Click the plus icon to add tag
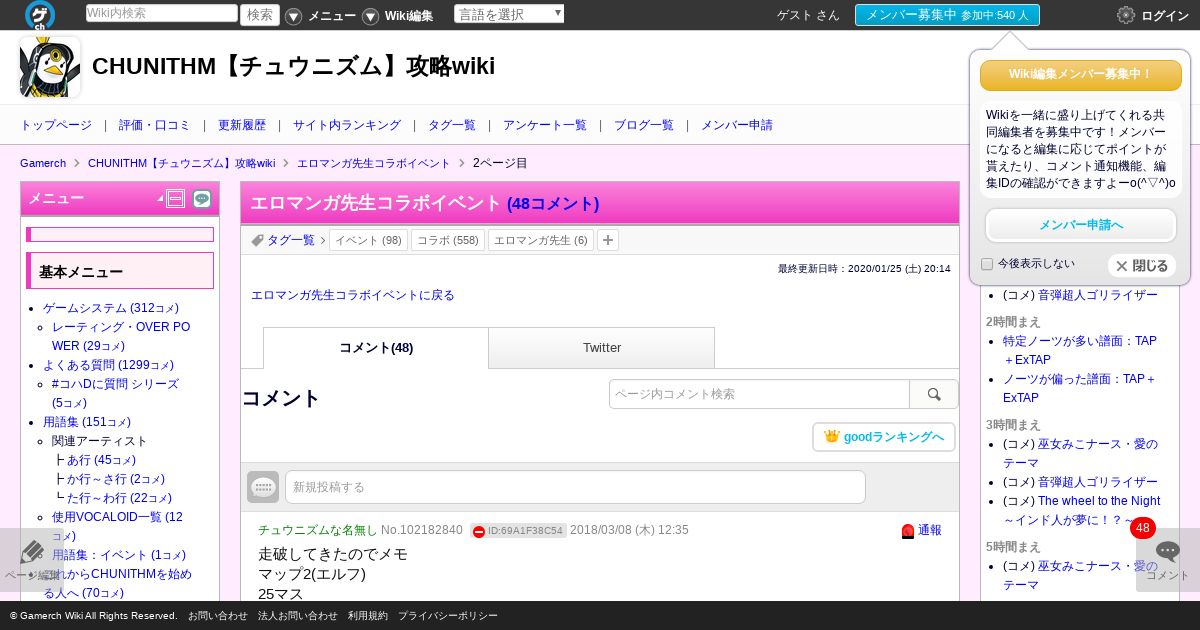Screen dimensions: 1200x630 pyautogui.click(x=607, y=240)
